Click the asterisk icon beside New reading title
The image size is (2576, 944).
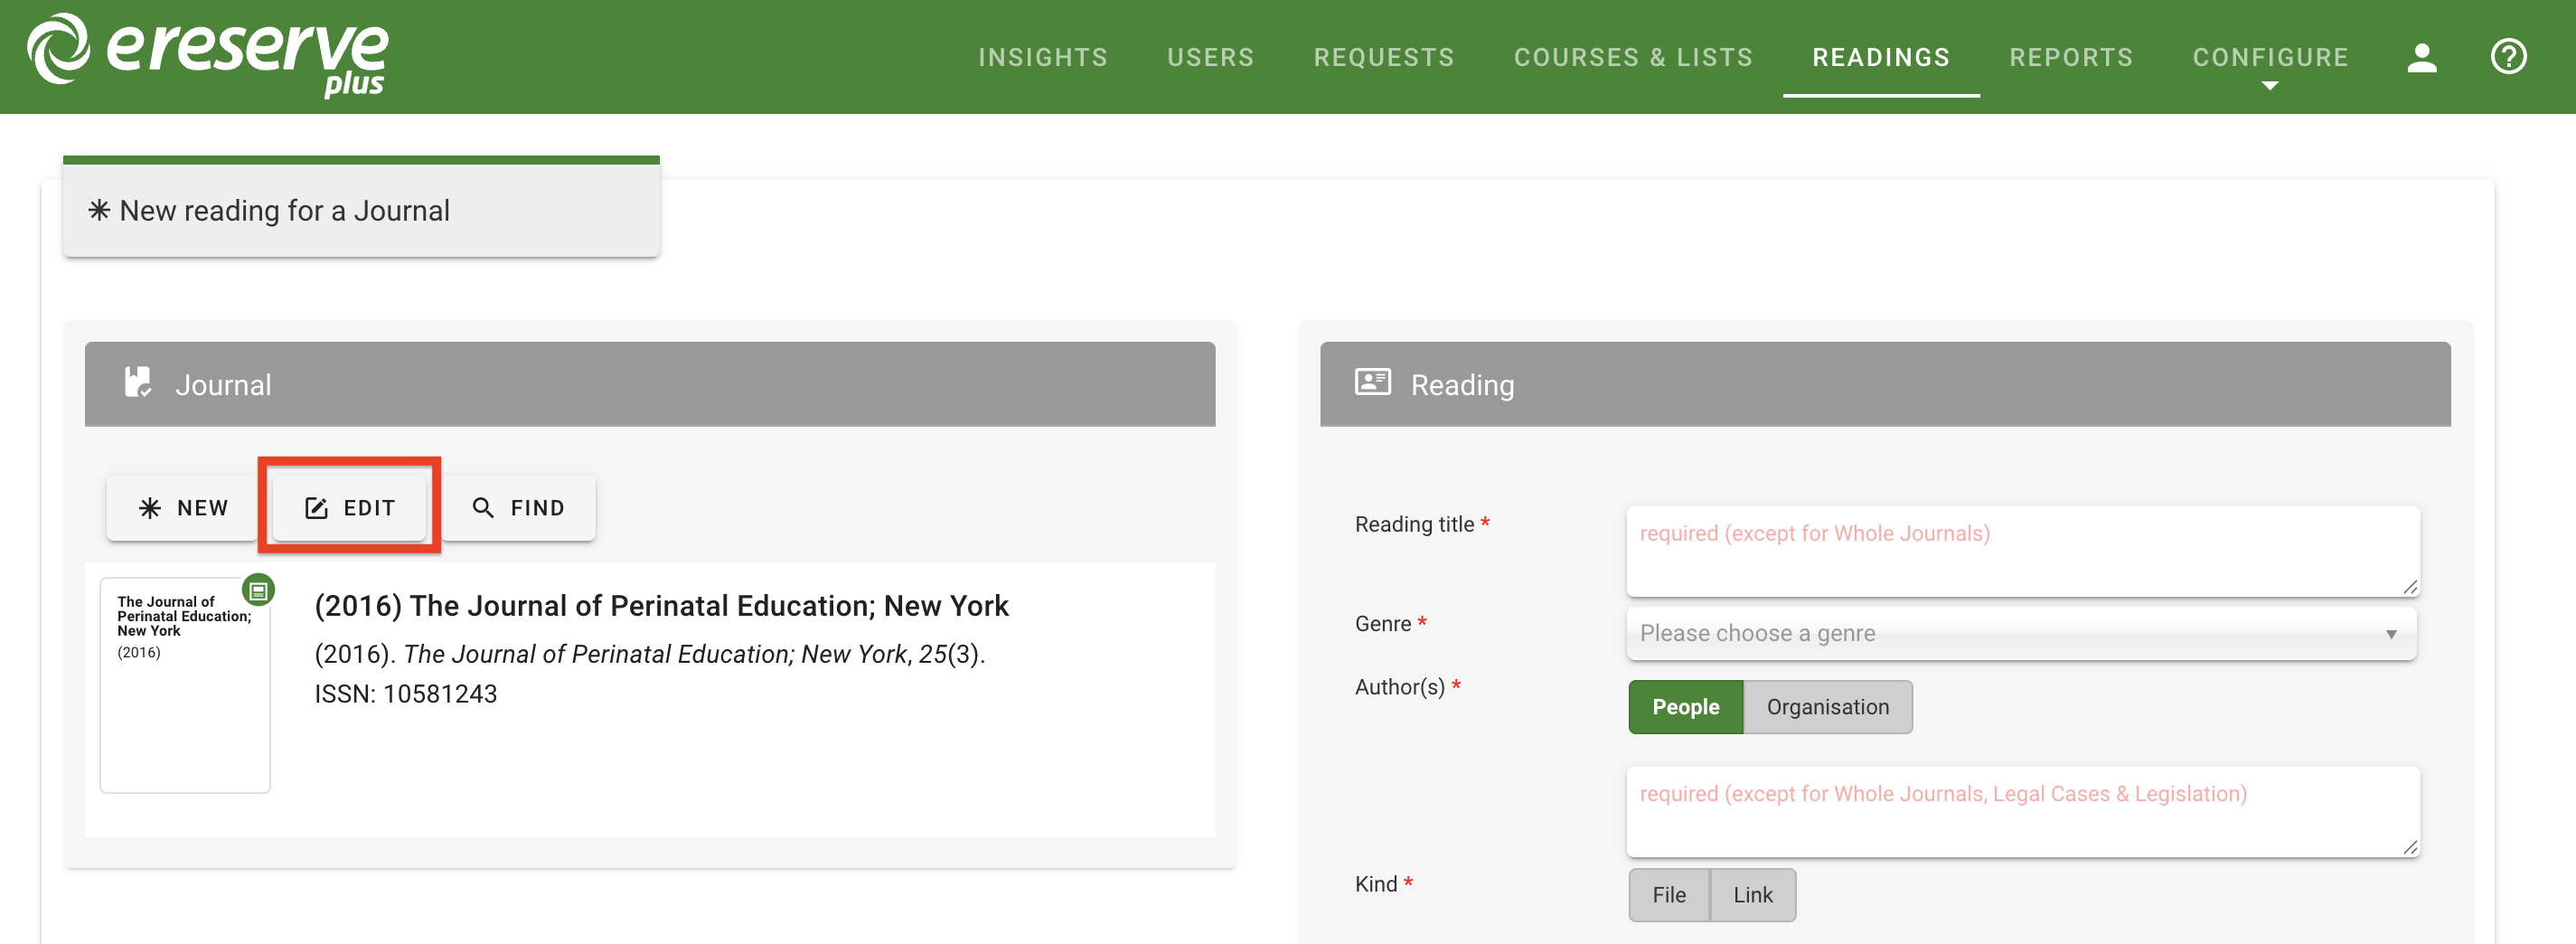coord(99,210)
